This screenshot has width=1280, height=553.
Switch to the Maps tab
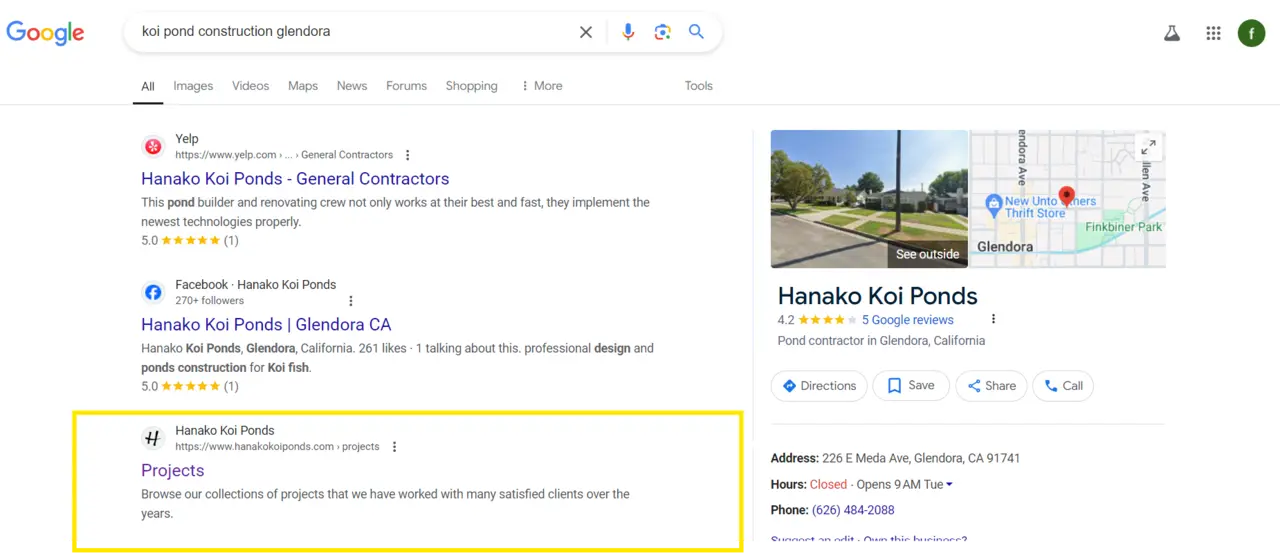(x=303, y=86)
